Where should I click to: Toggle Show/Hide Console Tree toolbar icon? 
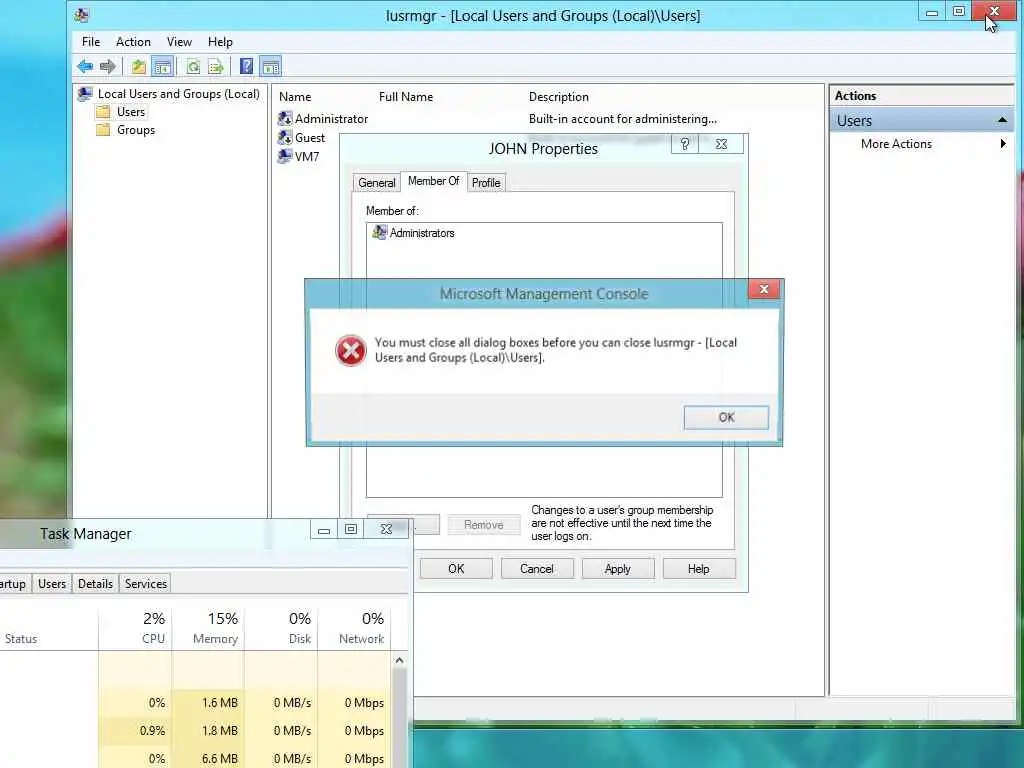[x=162, y=66]
